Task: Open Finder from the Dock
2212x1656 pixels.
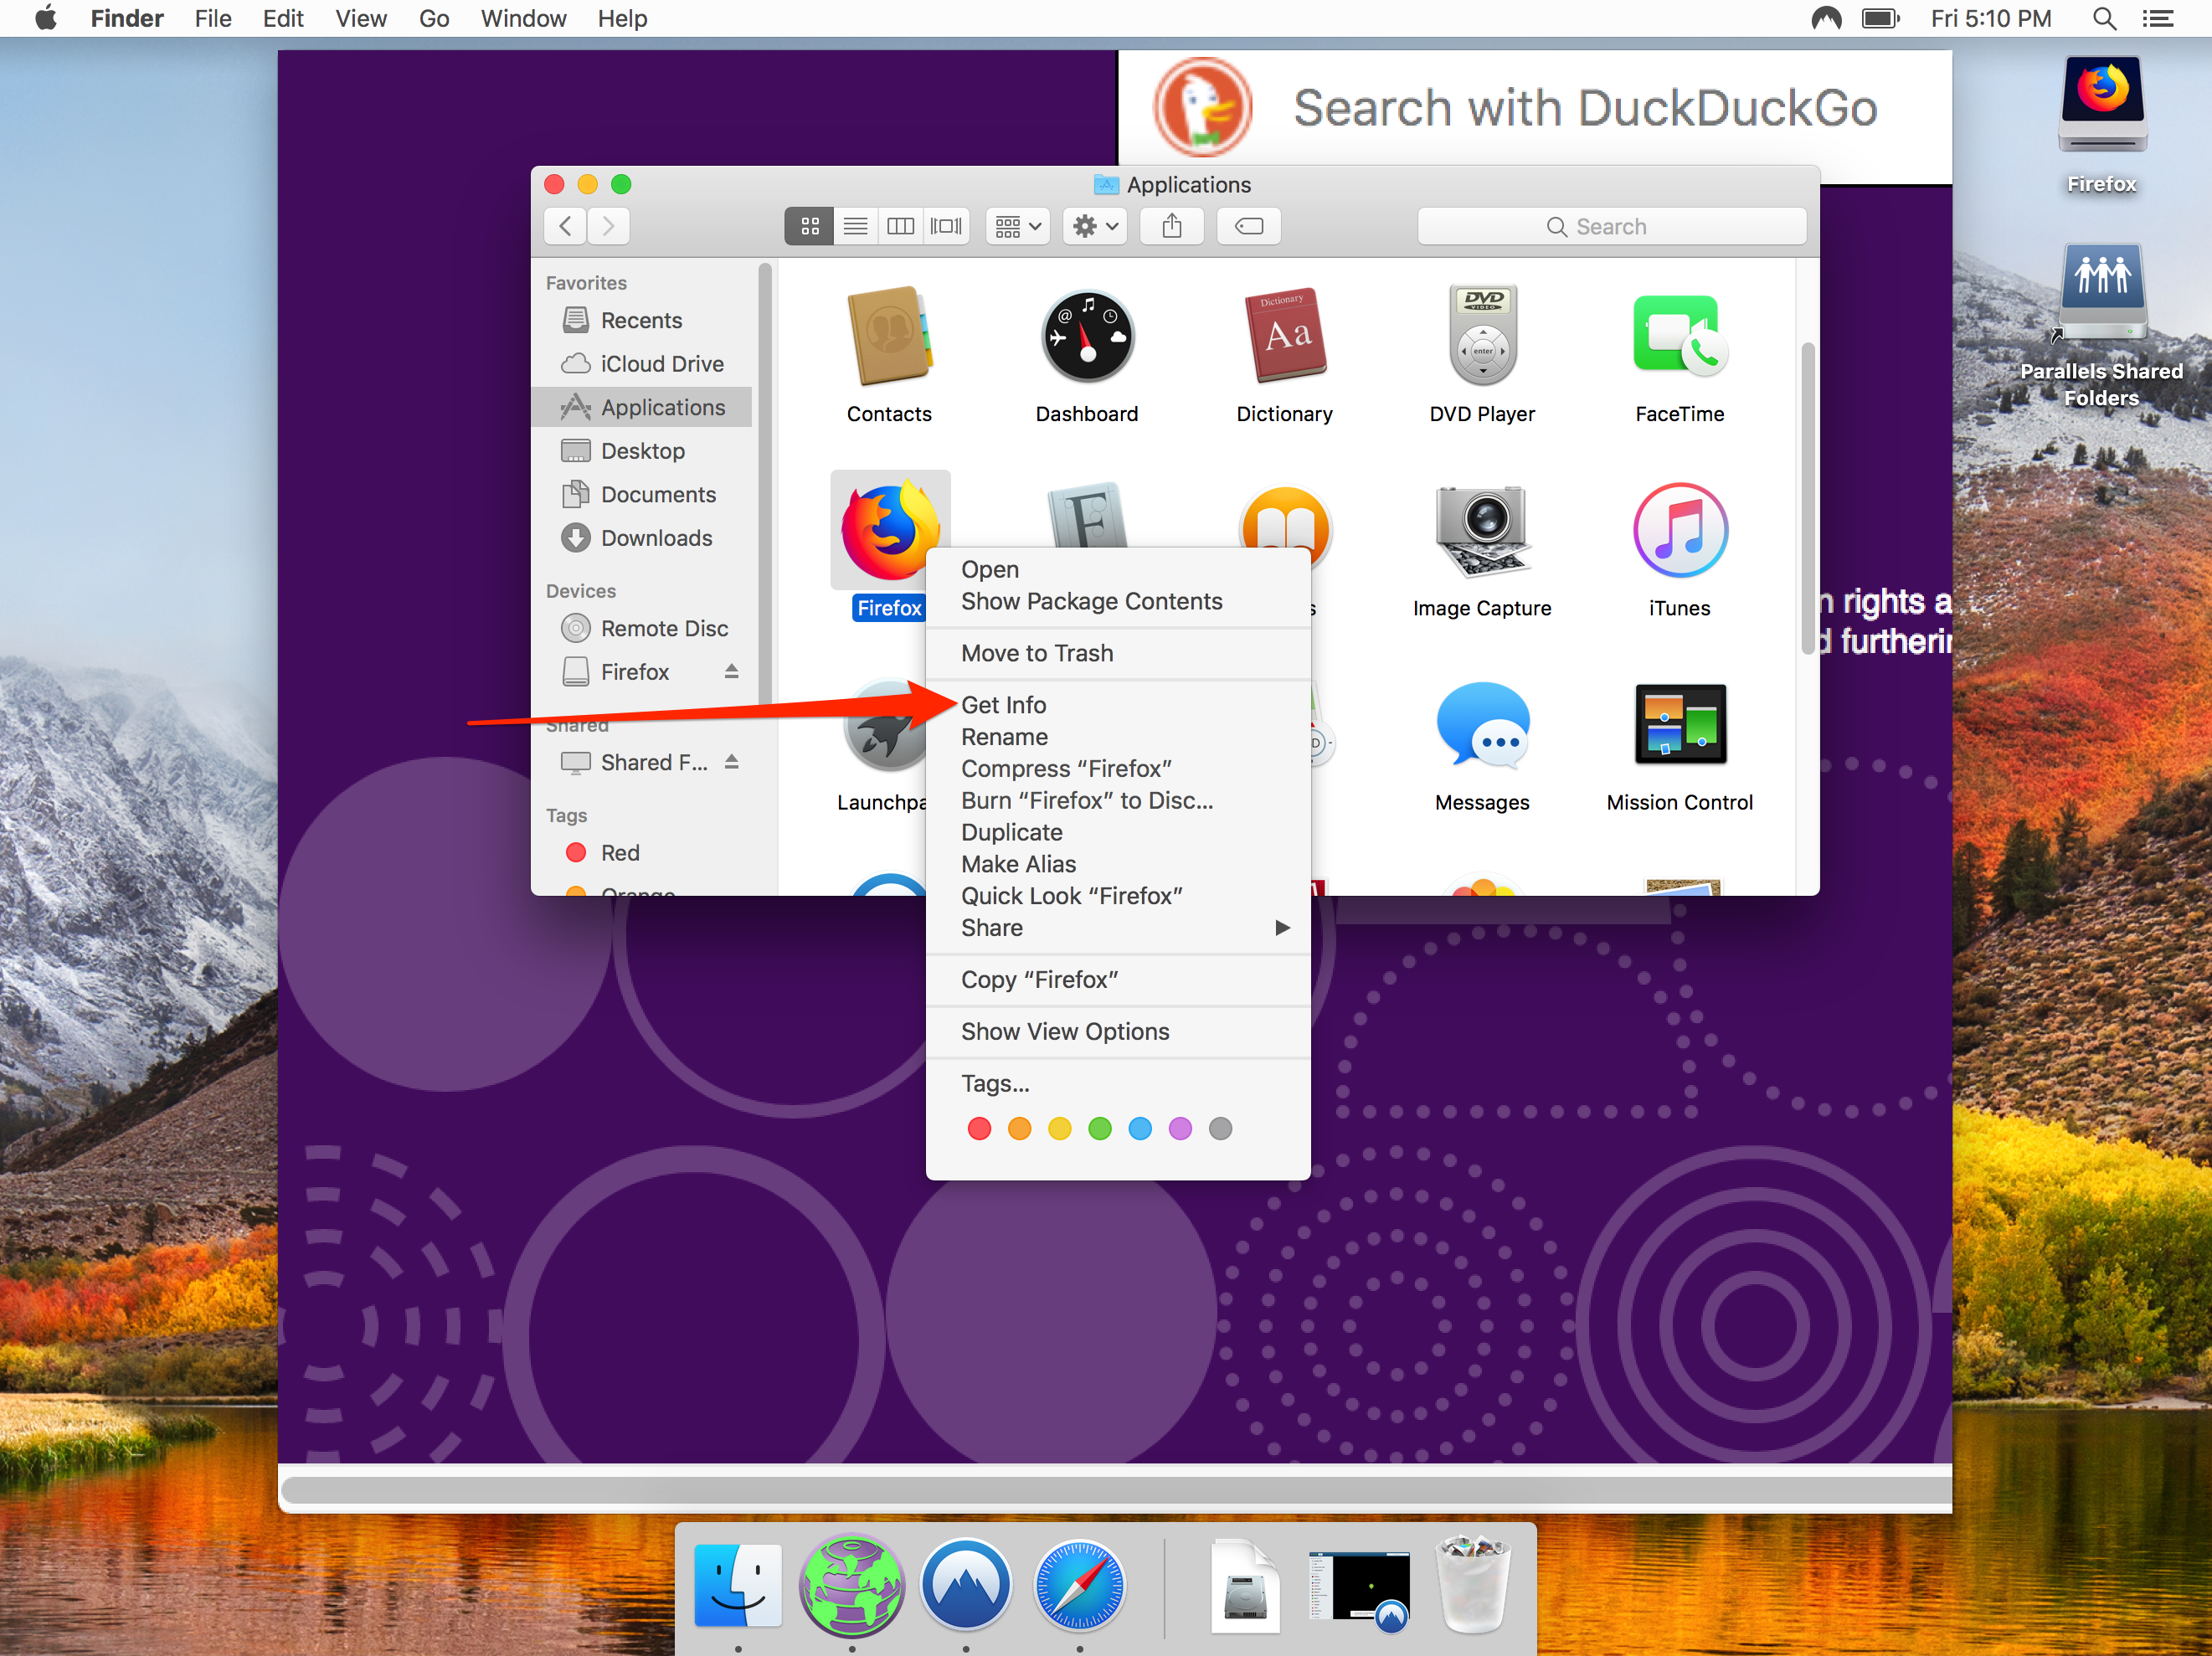Action: 738,1586
